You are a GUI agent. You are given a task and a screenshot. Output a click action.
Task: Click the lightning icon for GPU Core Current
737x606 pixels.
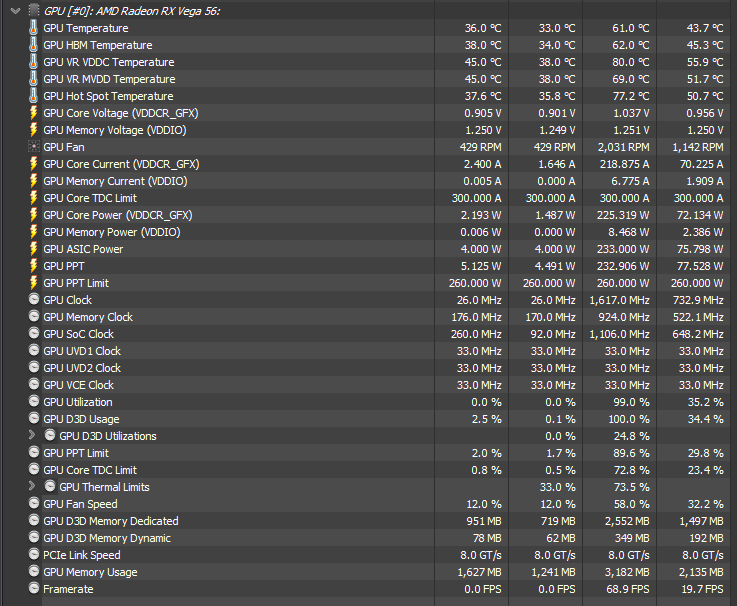33,164
